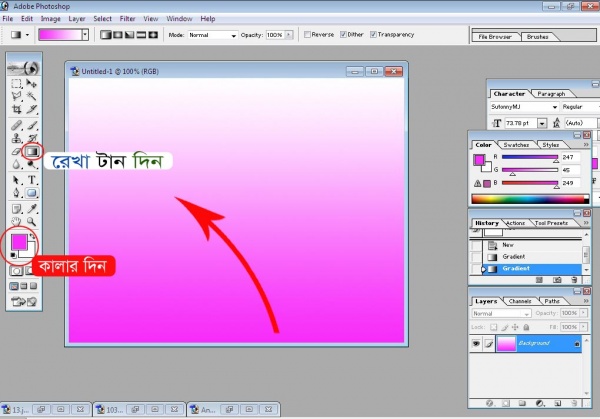Select the Brush tool
Screen dimensions: 600x419
coord(32,125)
